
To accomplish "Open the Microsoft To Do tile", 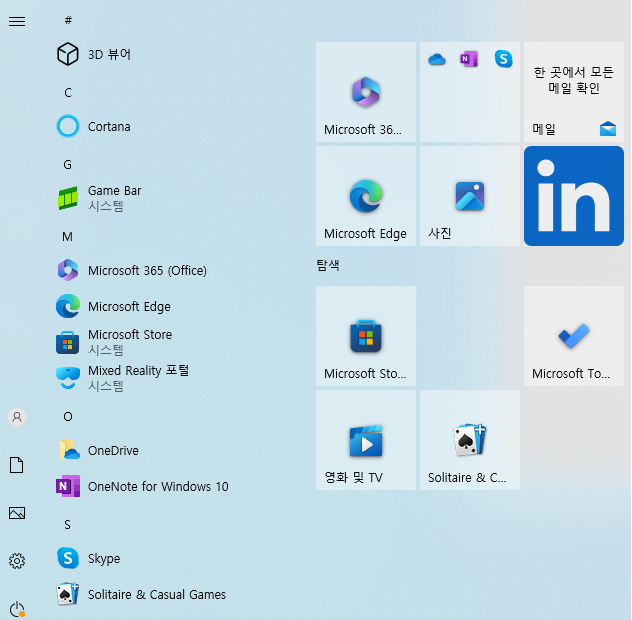I will [x=574, y=336].
